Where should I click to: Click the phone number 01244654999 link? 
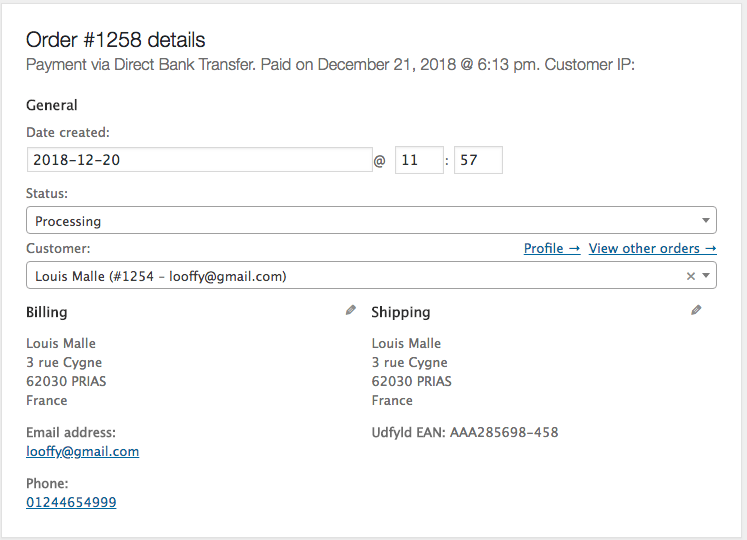point(71,502)
